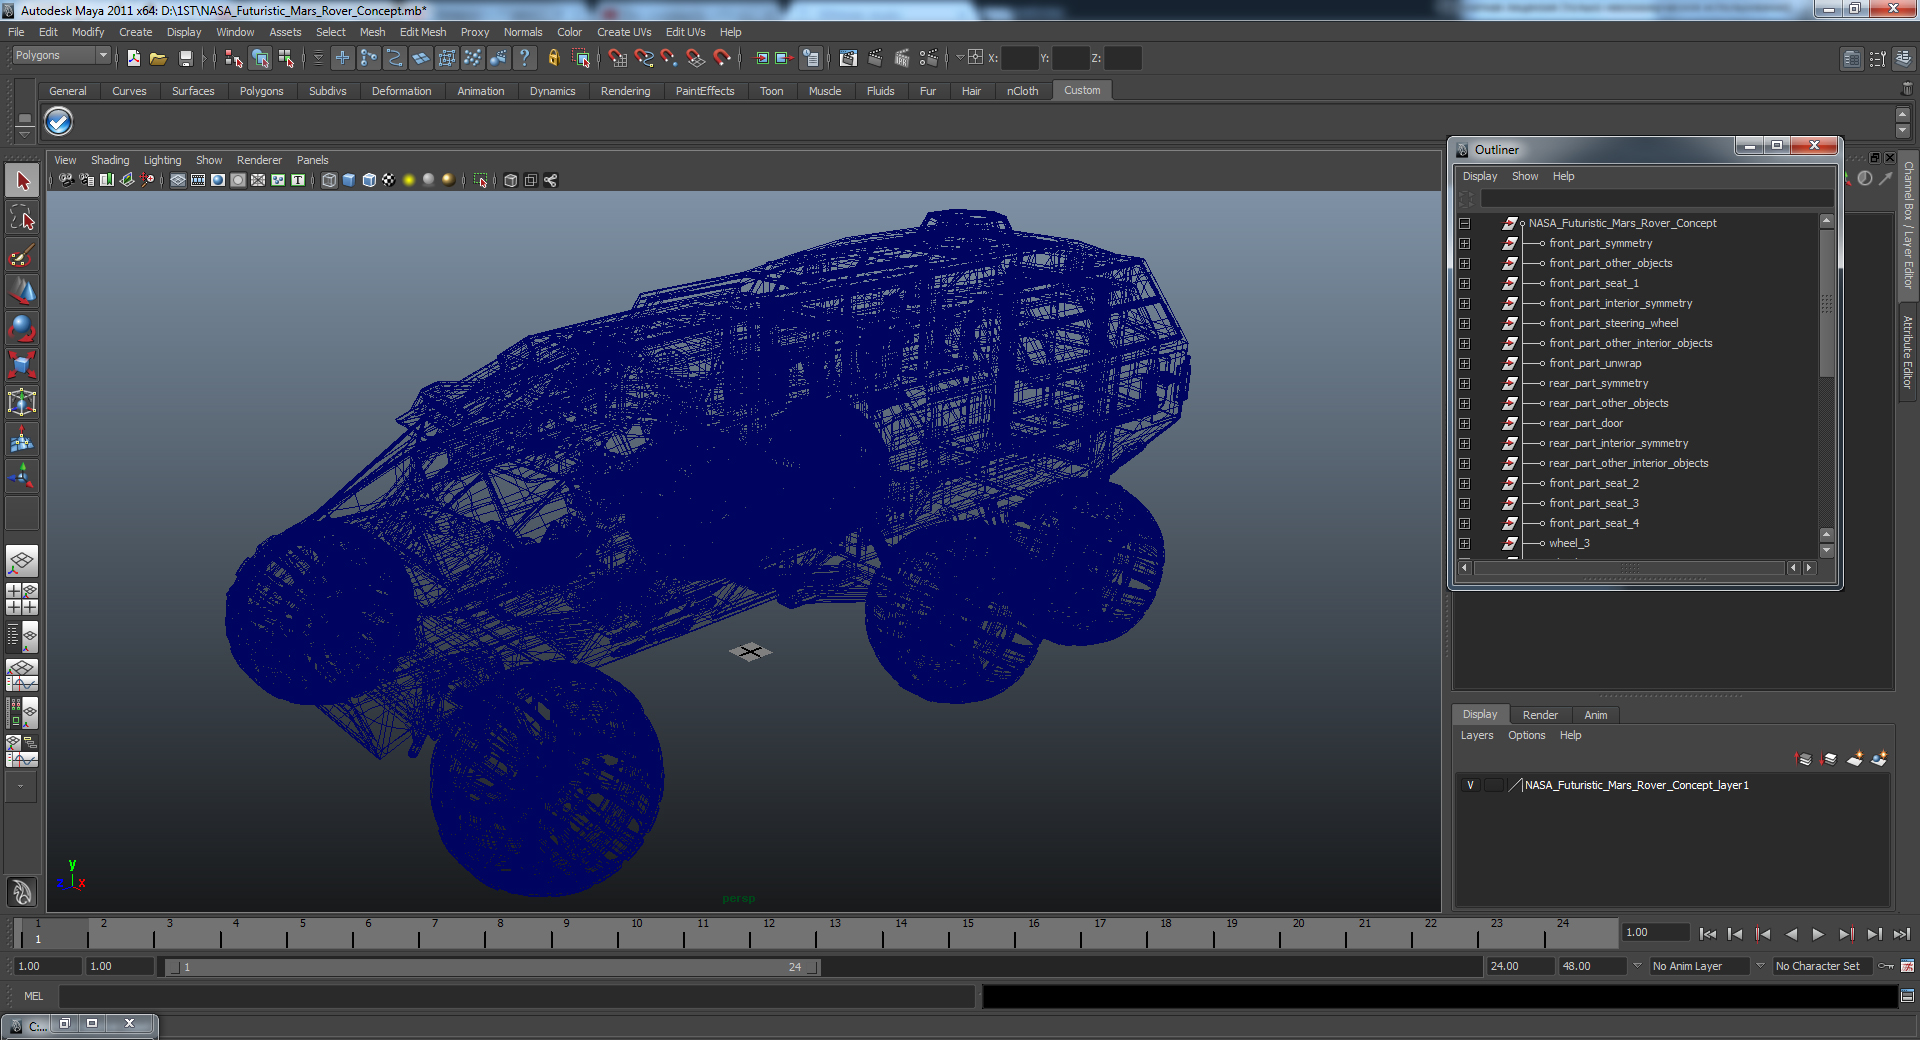Image resolution: width=1920 pixels, height=1040 pixels.
Task: Activate the Paint Selection tool
Action: (x=22, y=255)
